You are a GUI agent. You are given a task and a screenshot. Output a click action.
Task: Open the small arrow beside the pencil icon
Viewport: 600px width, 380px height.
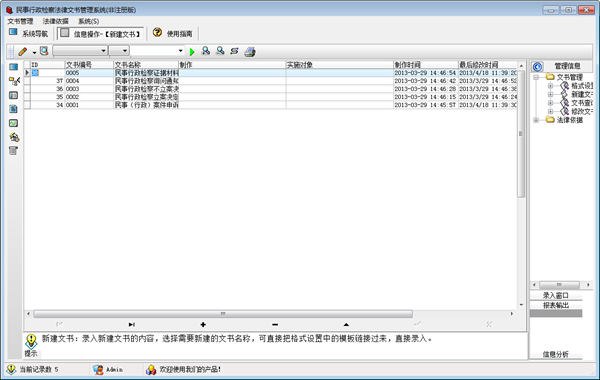pos(34,52)
